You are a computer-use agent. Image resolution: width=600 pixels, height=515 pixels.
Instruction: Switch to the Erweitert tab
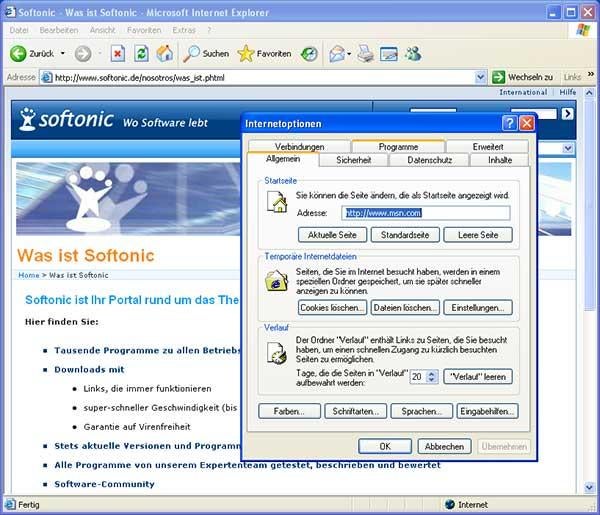pyautogui.click(x=488, y=147)
